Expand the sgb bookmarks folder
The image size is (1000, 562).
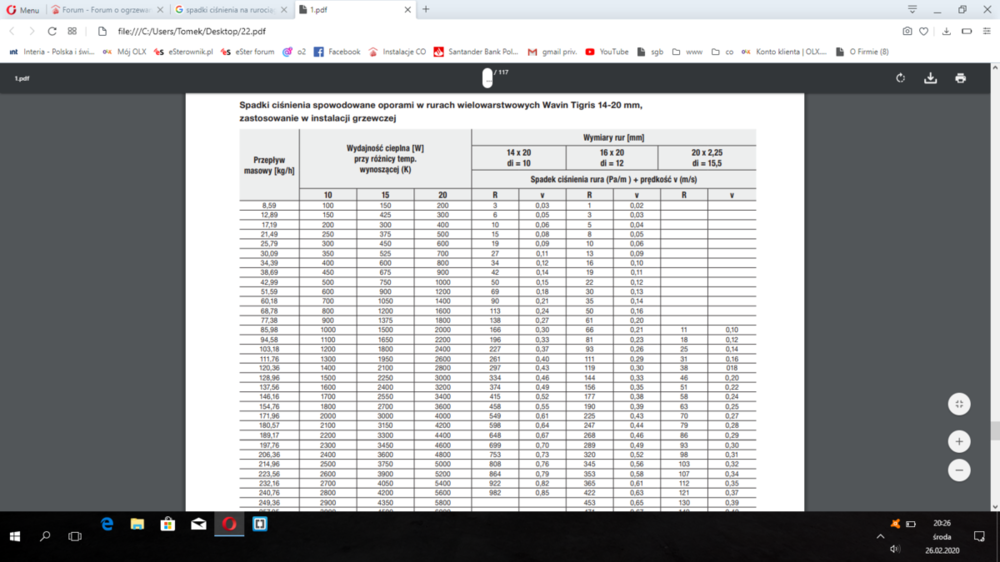pos(650,51)
